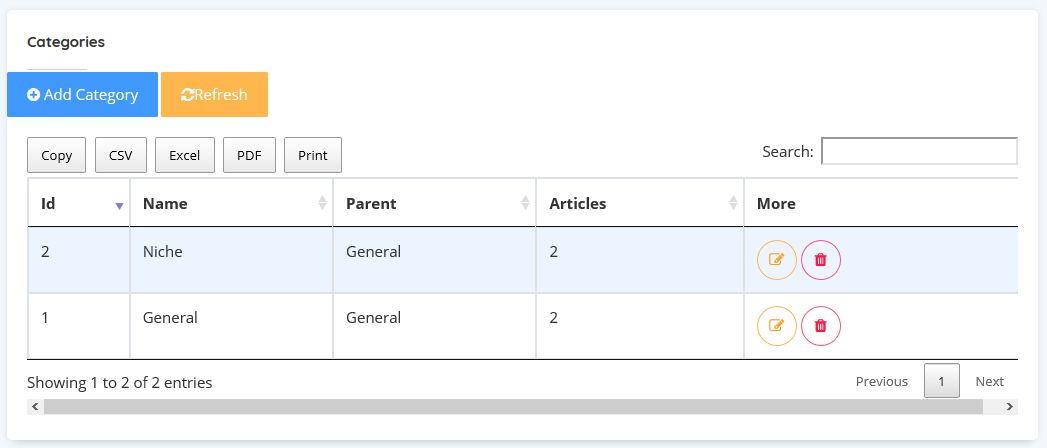The height and width of the screenshot is (448, 1047).
Task: Sort the table by Id column
Action: pos(79,203)
